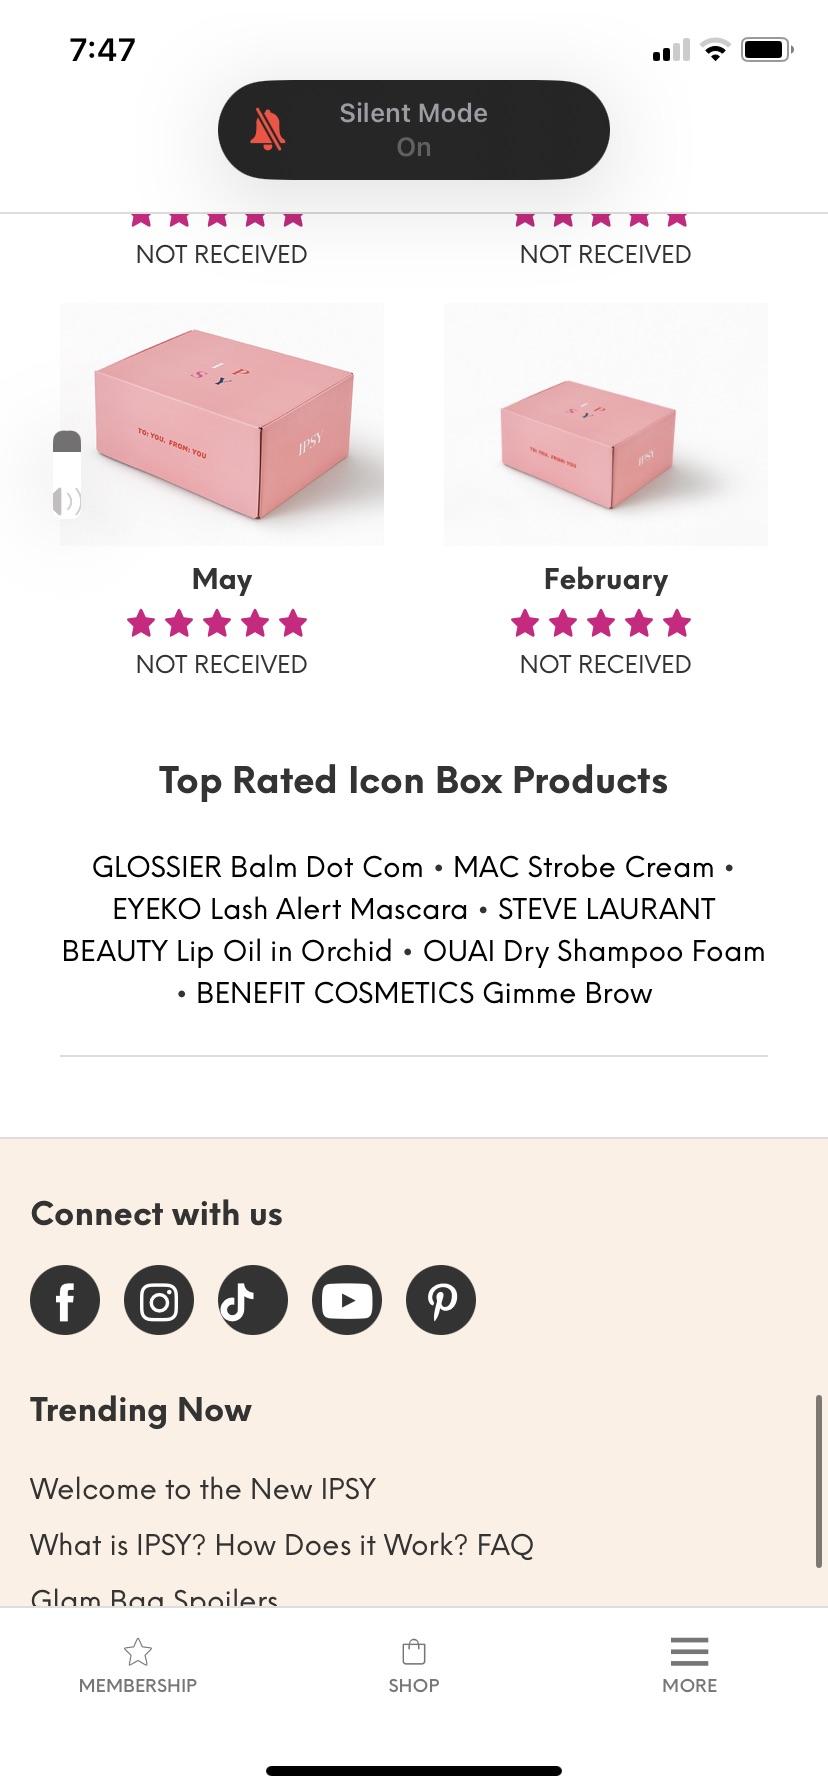This screenshot has width=828, height=1792.
Task: Click the page scrollbar on right edge
Action: 819,1480
